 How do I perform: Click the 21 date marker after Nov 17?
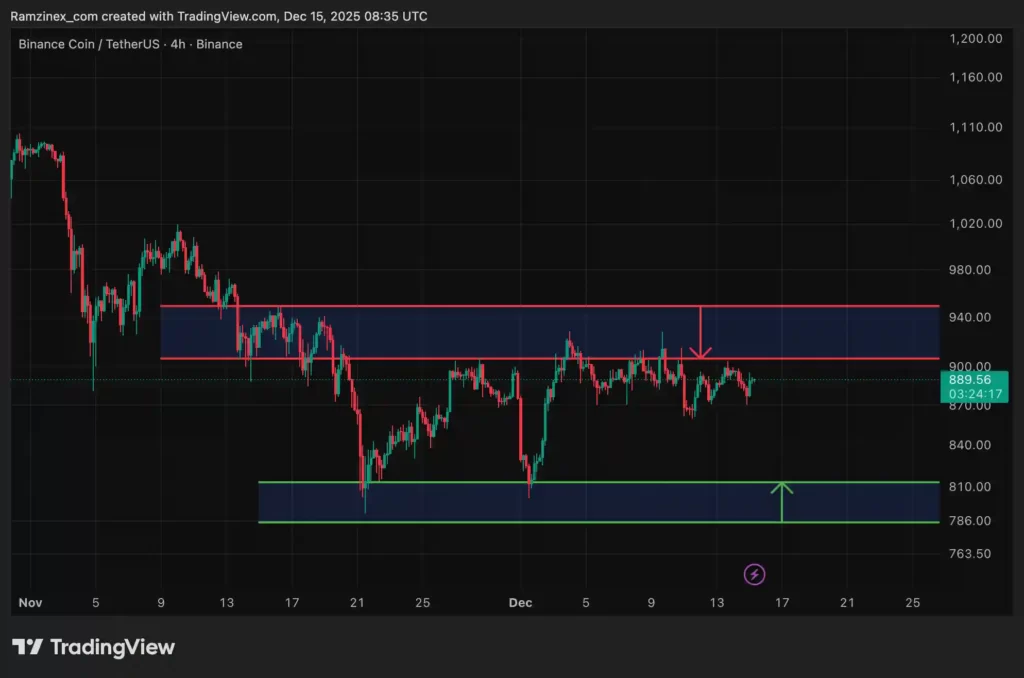(x=357, y=603)
